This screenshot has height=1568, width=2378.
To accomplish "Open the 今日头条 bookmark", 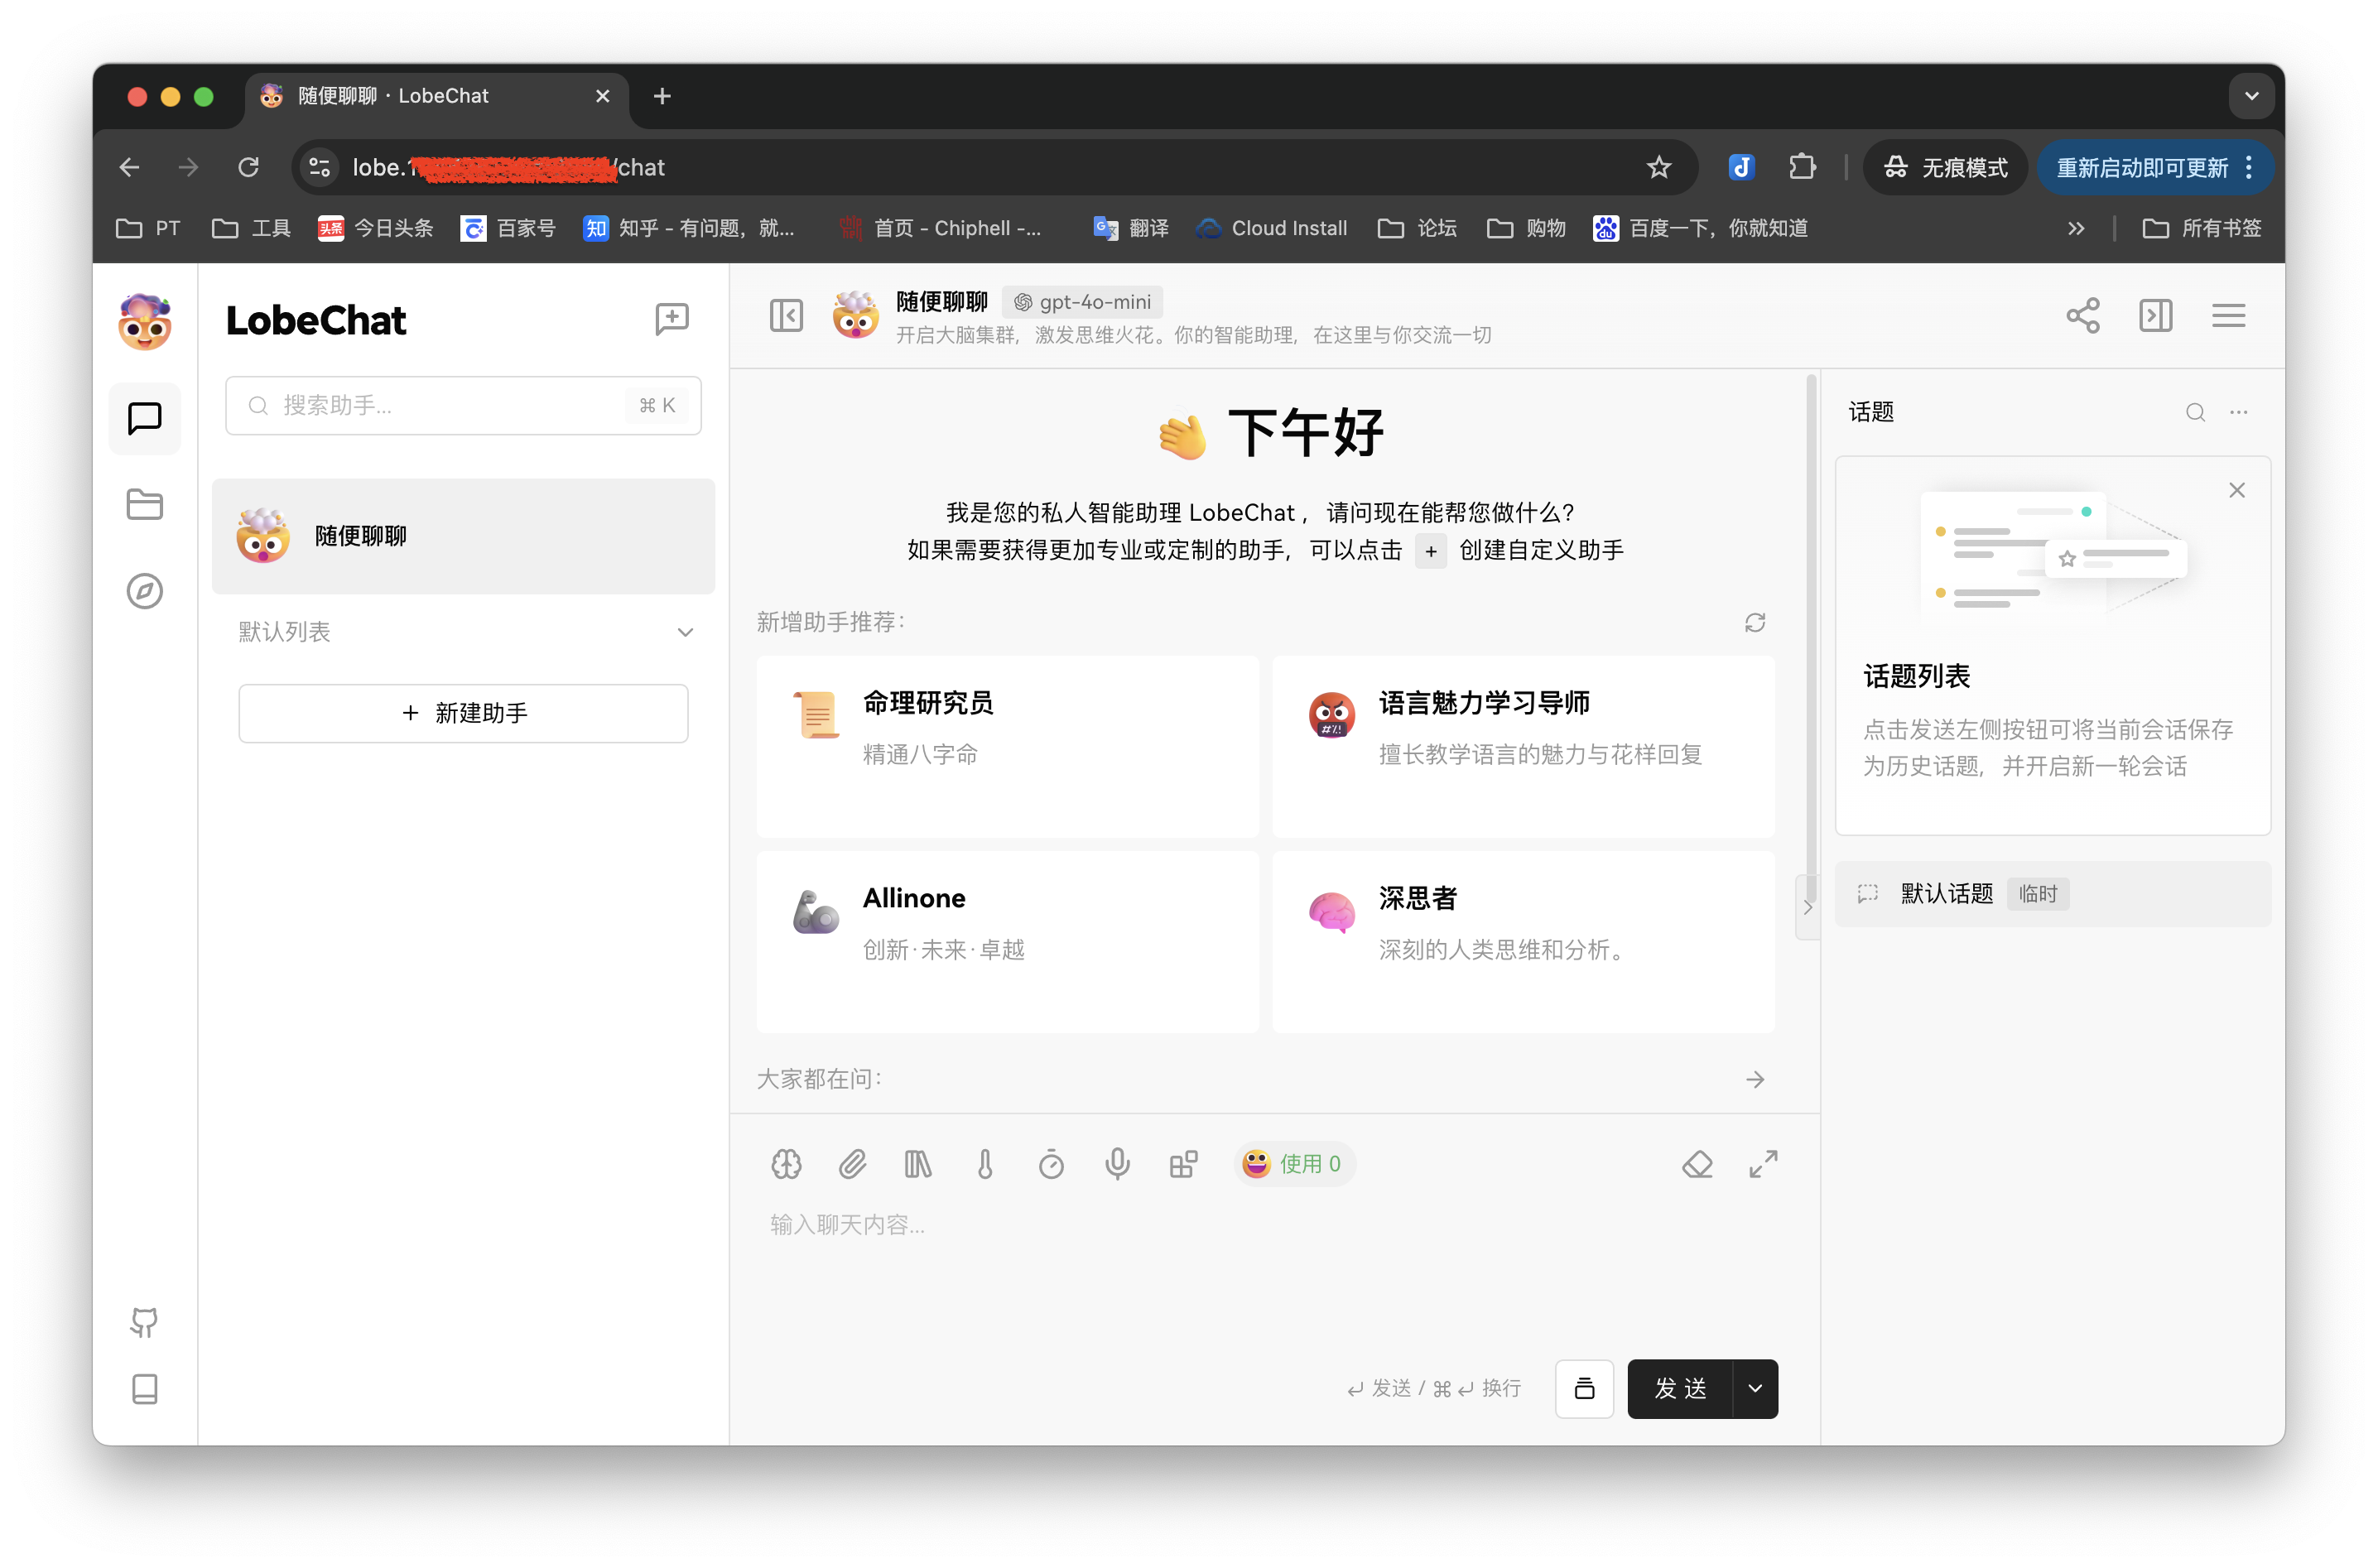I will [x=375, y=228].
